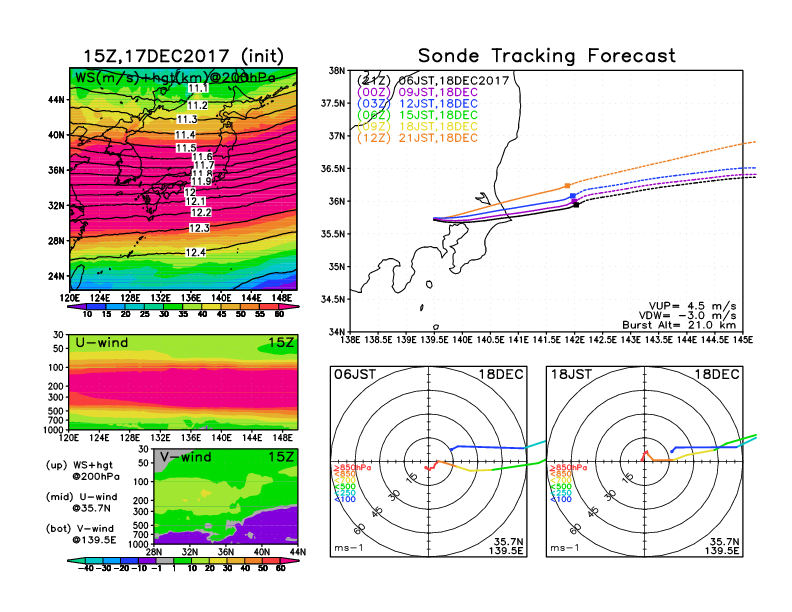
Task: Click the blue burst-point marker on the 03Z track
Action: (x=573, y=195)
